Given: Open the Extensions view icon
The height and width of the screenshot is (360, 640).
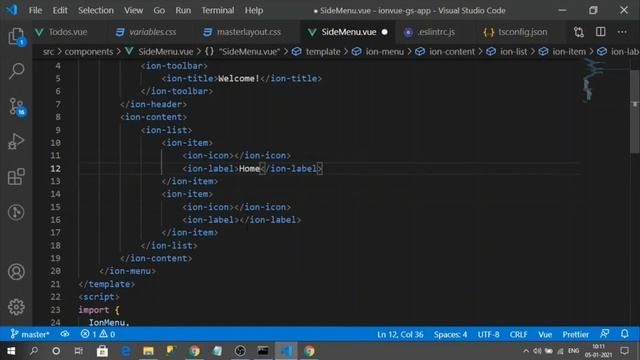Looking at the screenshot, I should (x=16, y=177).
